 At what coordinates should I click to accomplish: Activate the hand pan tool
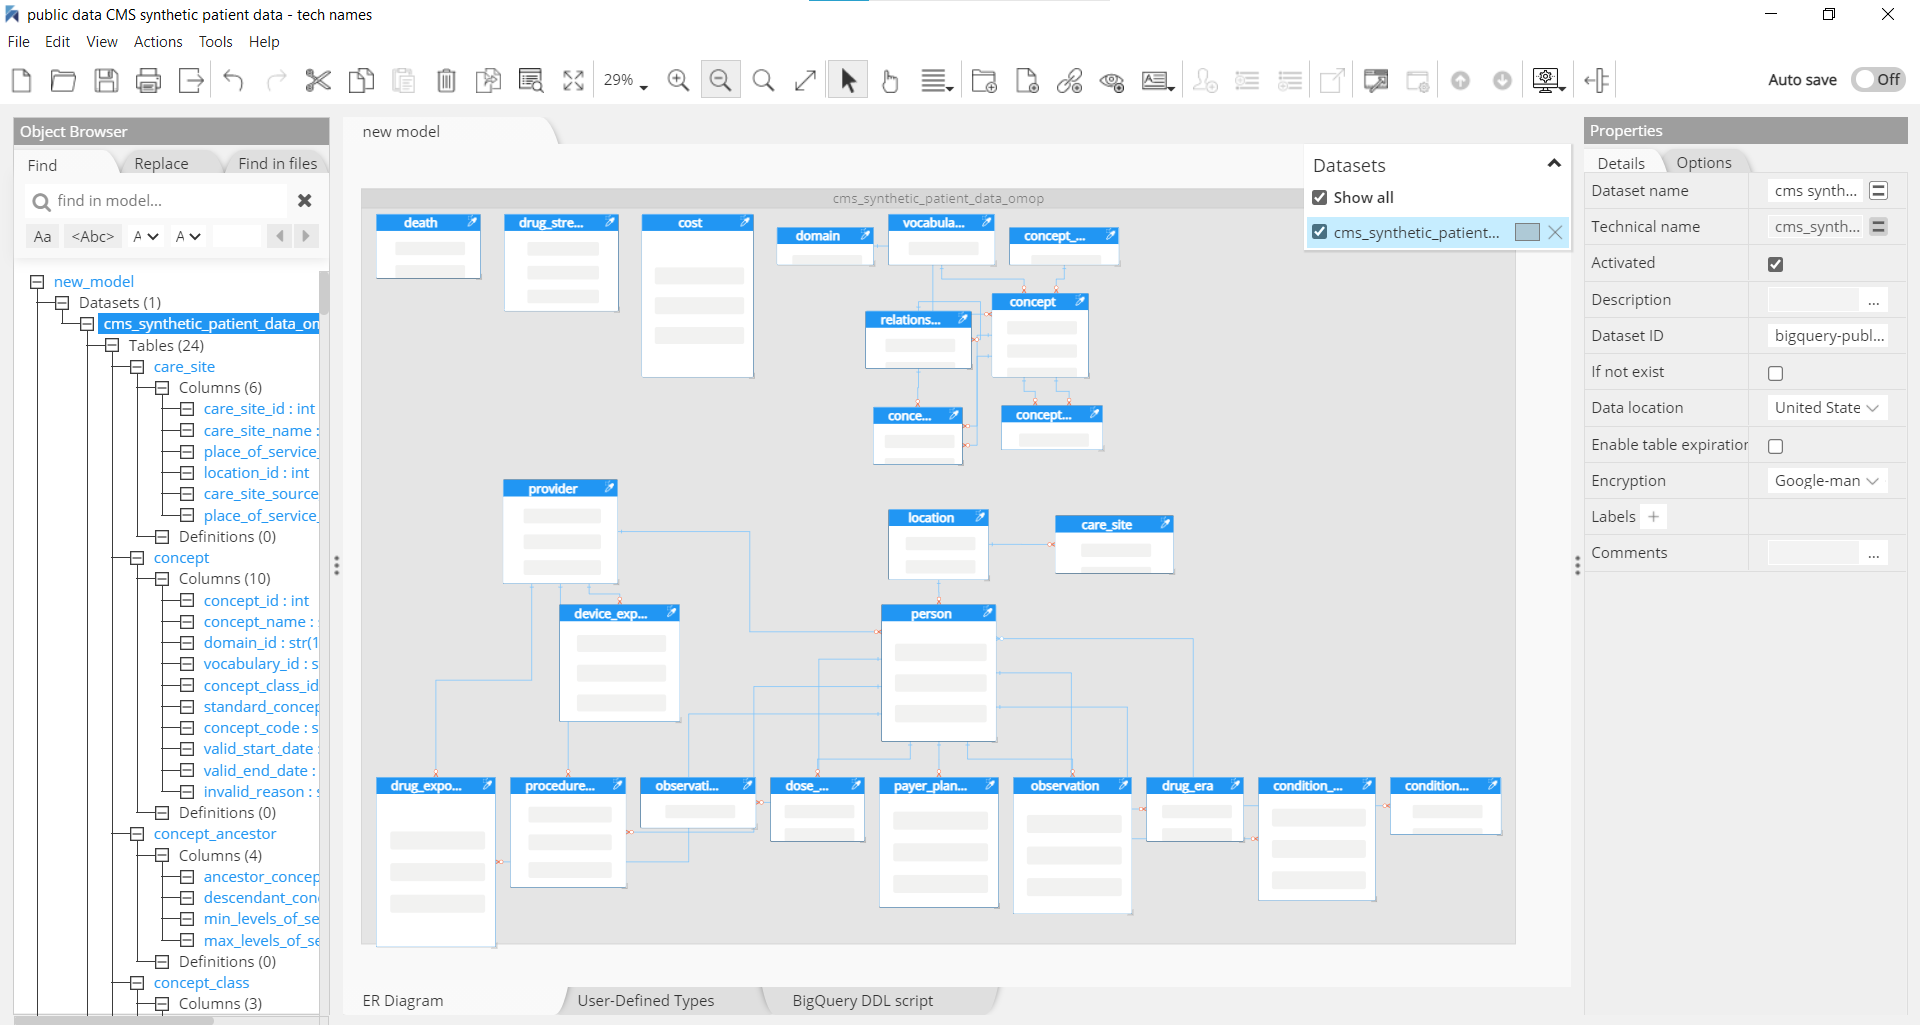pyautogui.click(x=890, y=80)
